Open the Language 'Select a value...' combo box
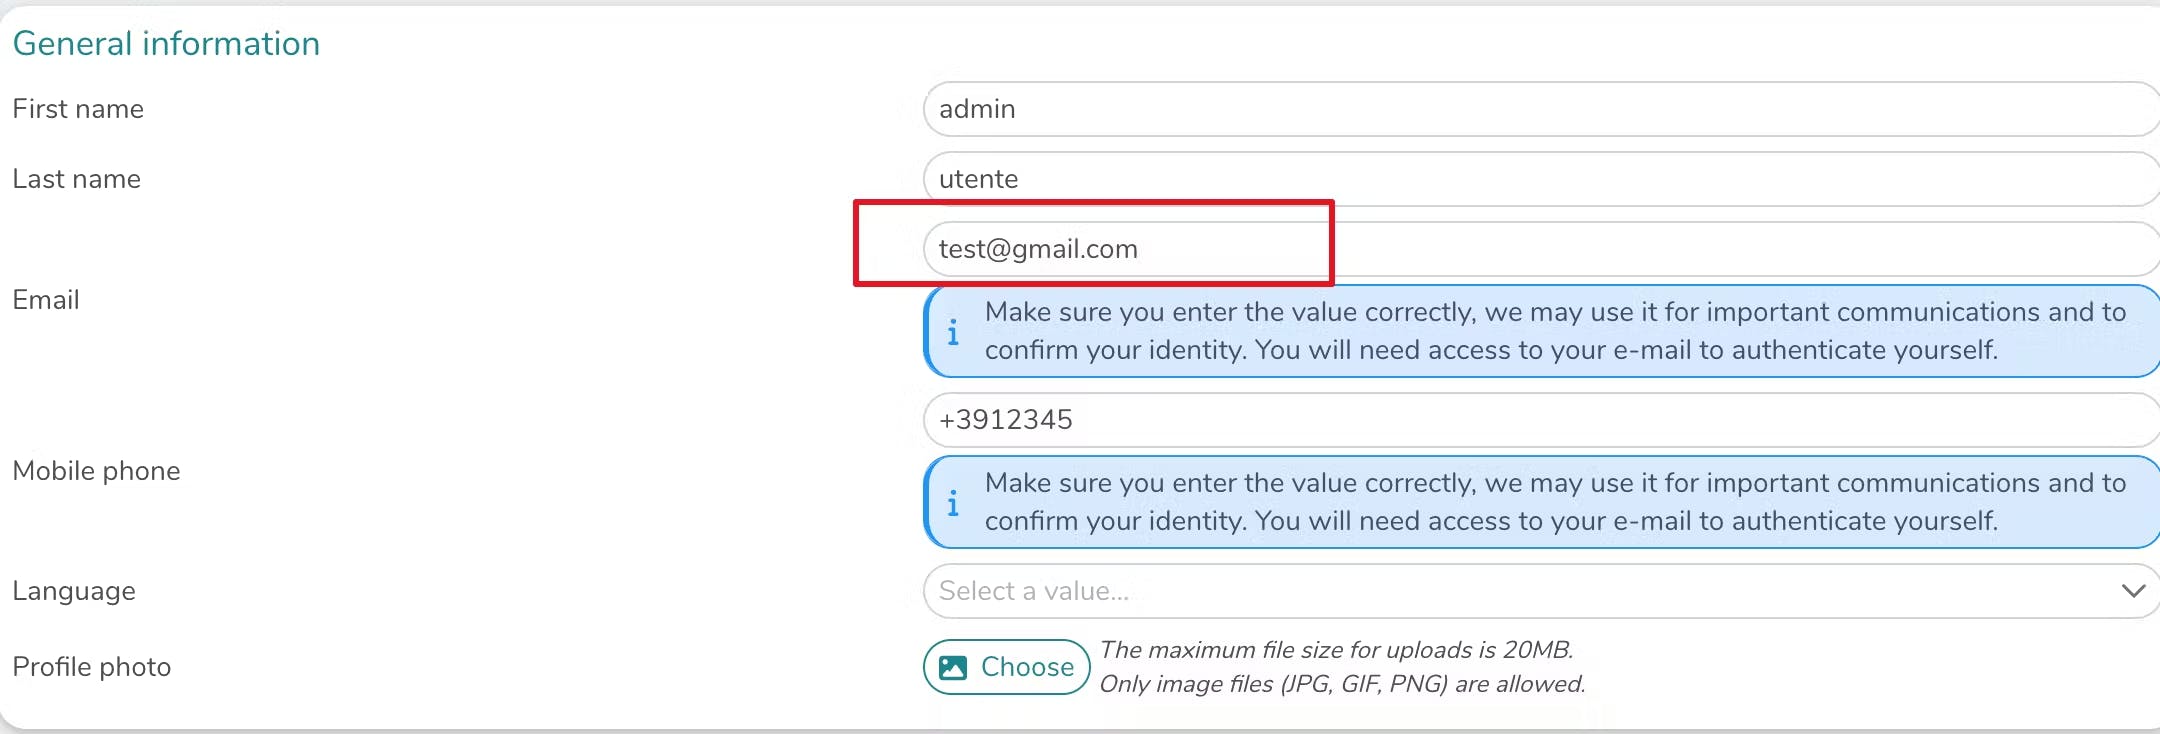The image size is (2160, 734). pos(1500,591)
